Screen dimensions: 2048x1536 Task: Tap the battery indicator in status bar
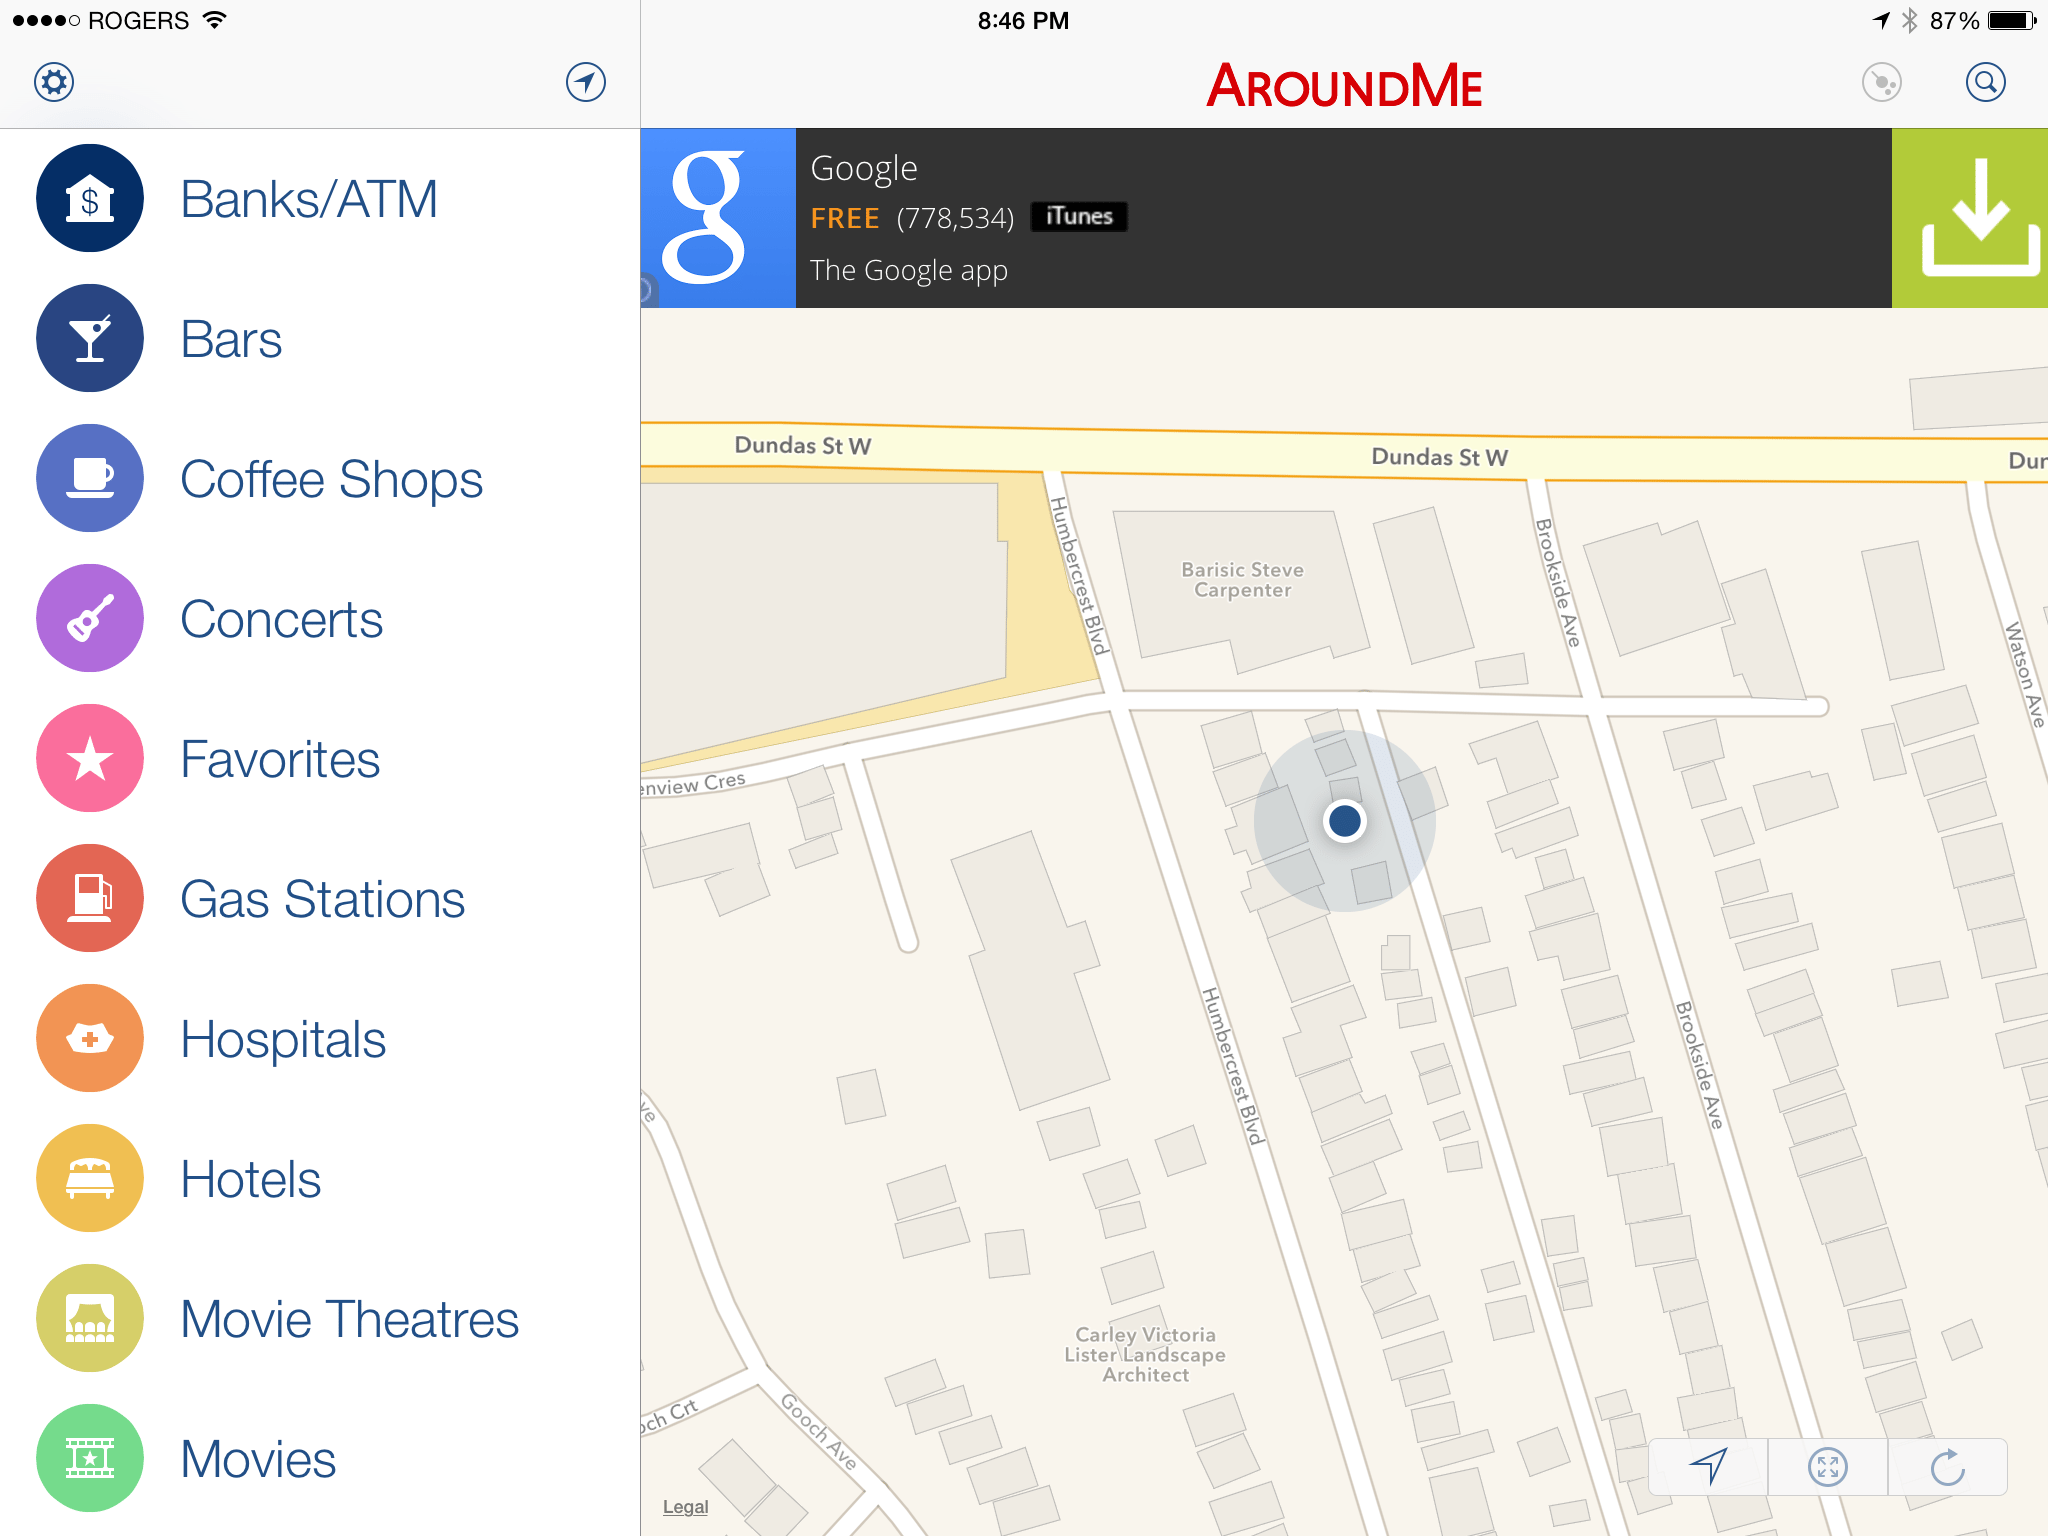pyautogui.click(x=2013, y=20)
